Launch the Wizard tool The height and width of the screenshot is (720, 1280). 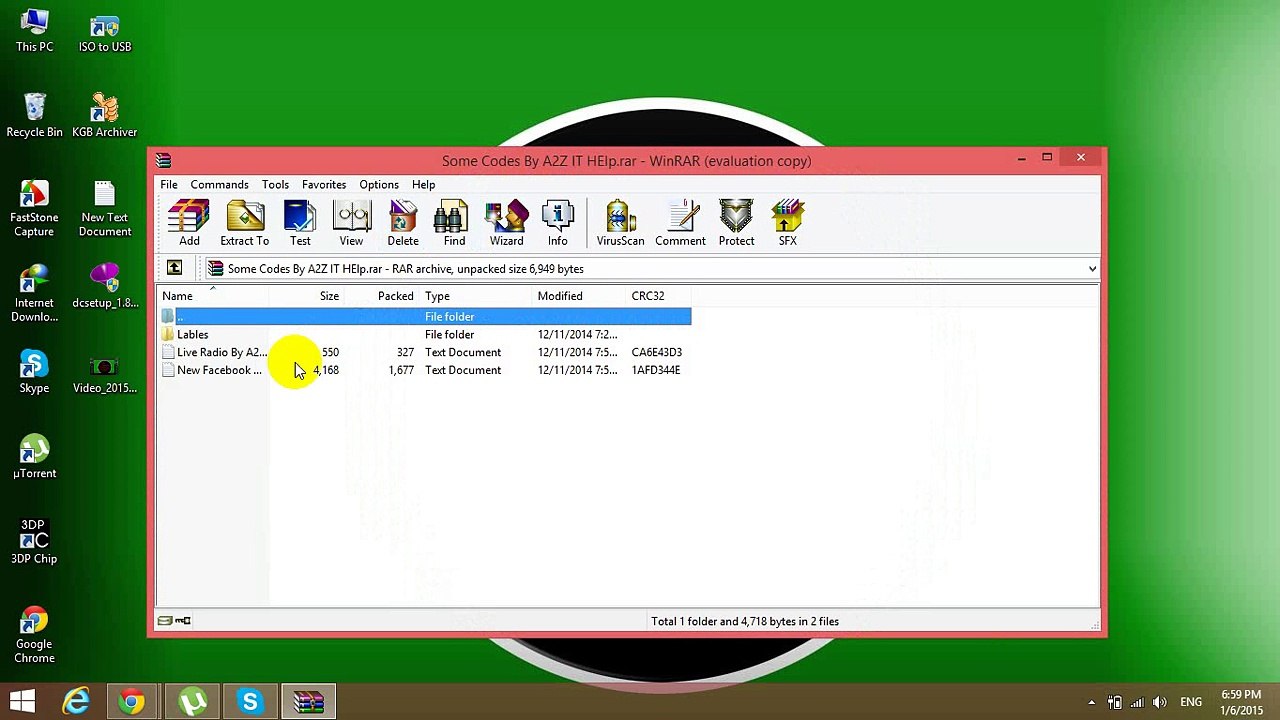click(506, 223)
